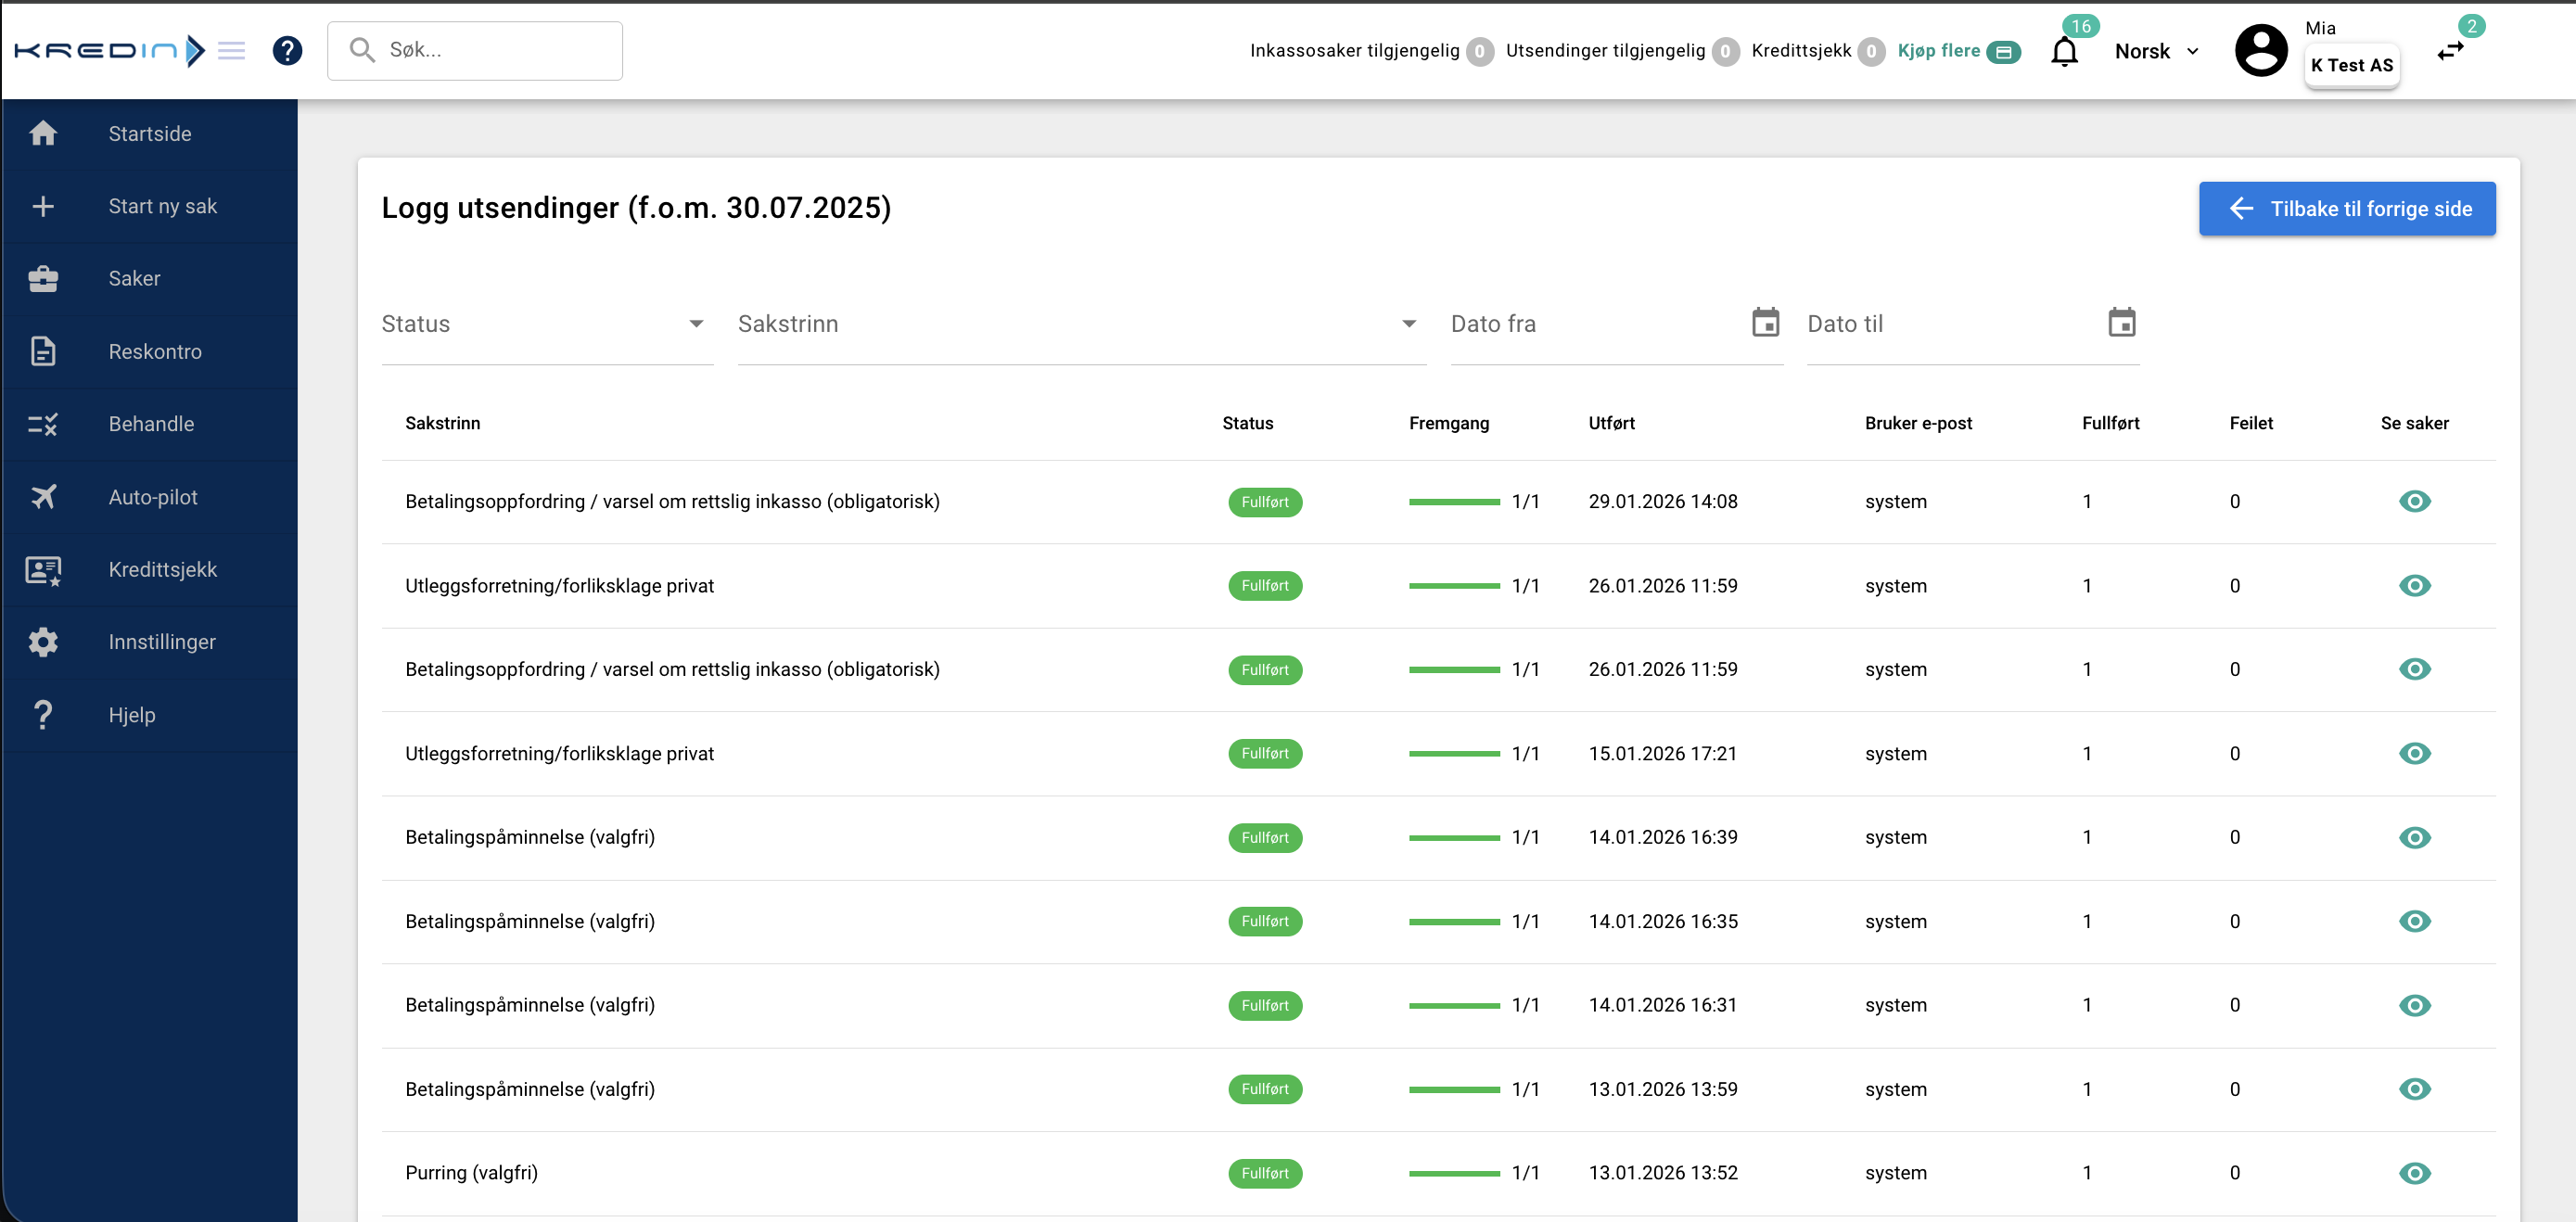Viewport: 2576px width, 1222px height.
Task: Click Tilbake til forrige side button
Action: tap(2346, 209)
